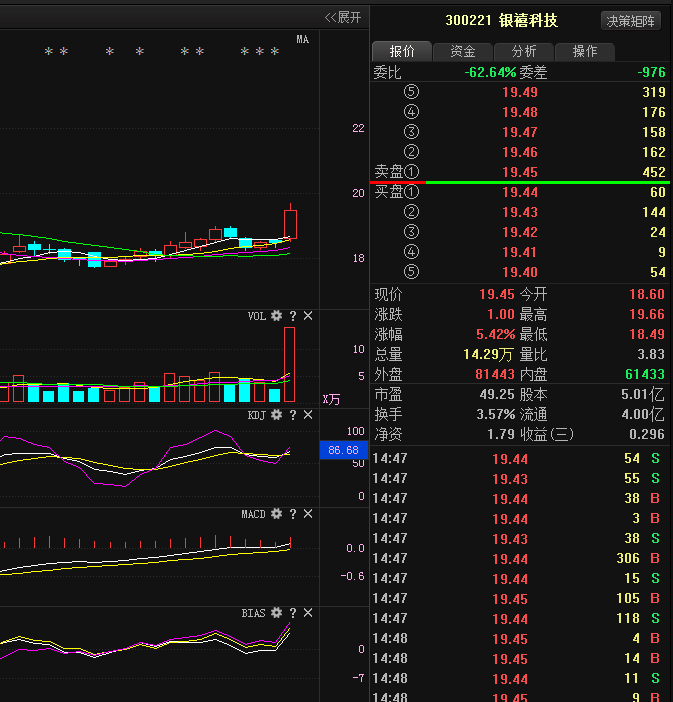Select 买盘① row volume 60
The image size is (673, 702).
(x=658, y=193)
